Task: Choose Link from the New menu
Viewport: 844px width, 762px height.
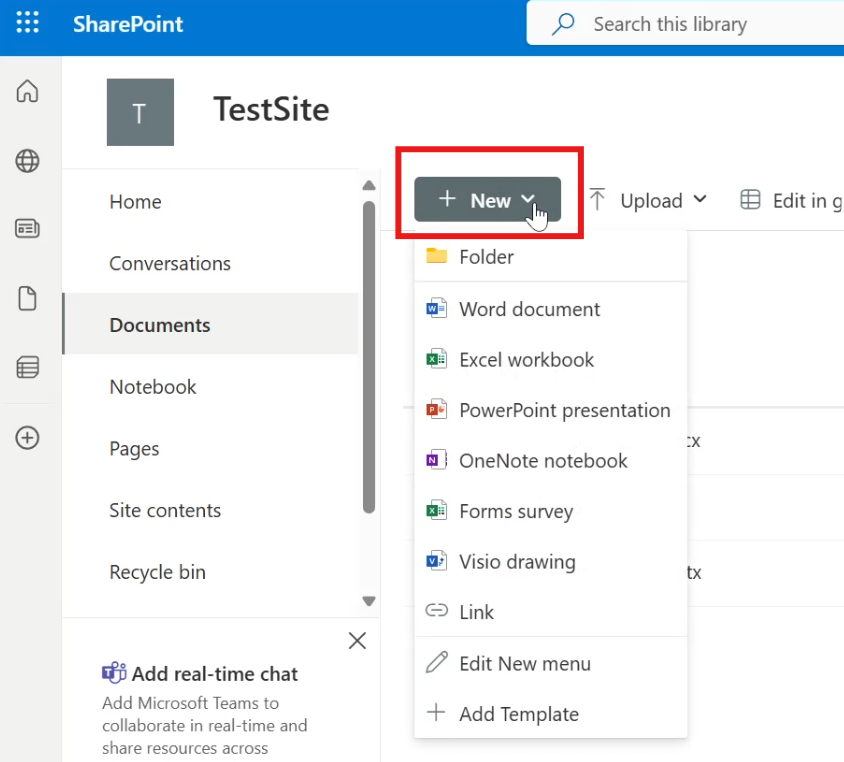Action: 551,612
